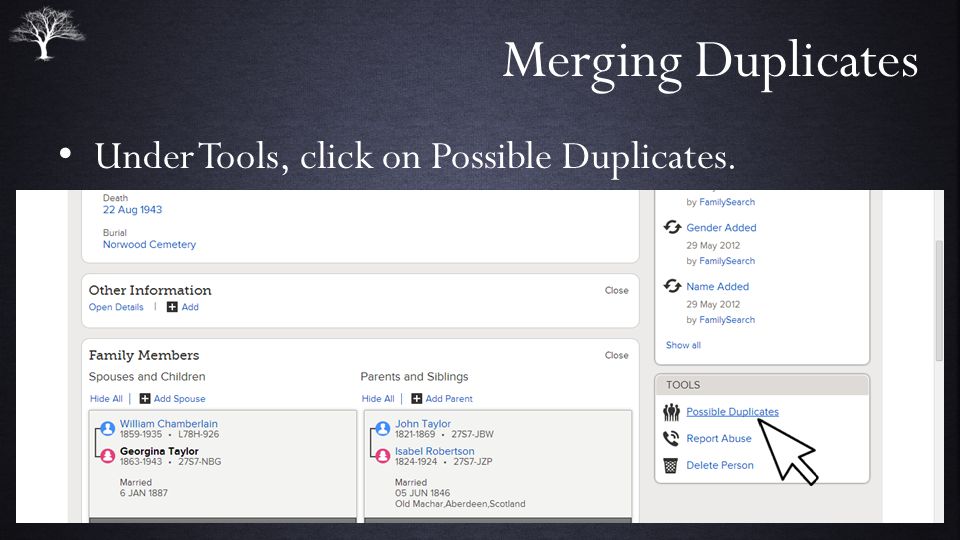
Task: Show all recent changes
Action: (x=683, y=345)
